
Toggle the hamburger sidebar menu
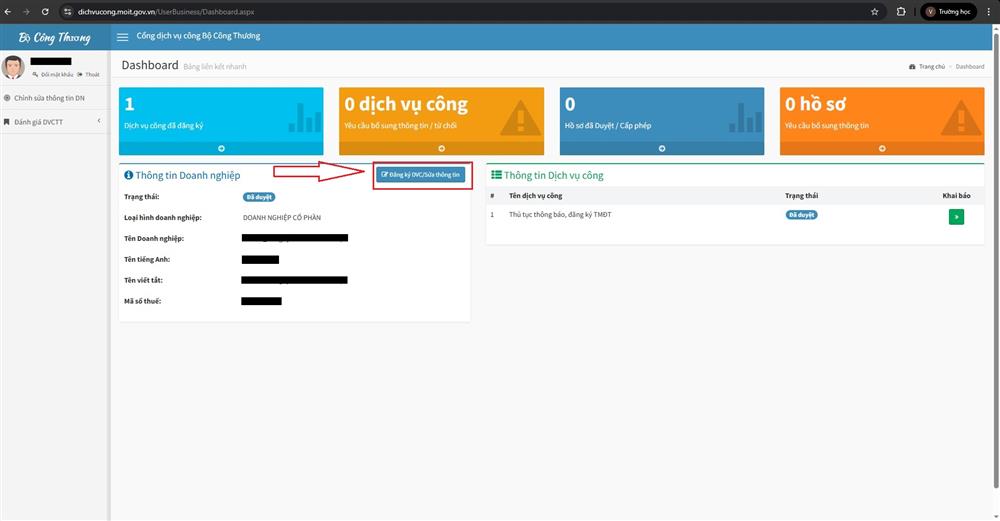click(123, 37)
